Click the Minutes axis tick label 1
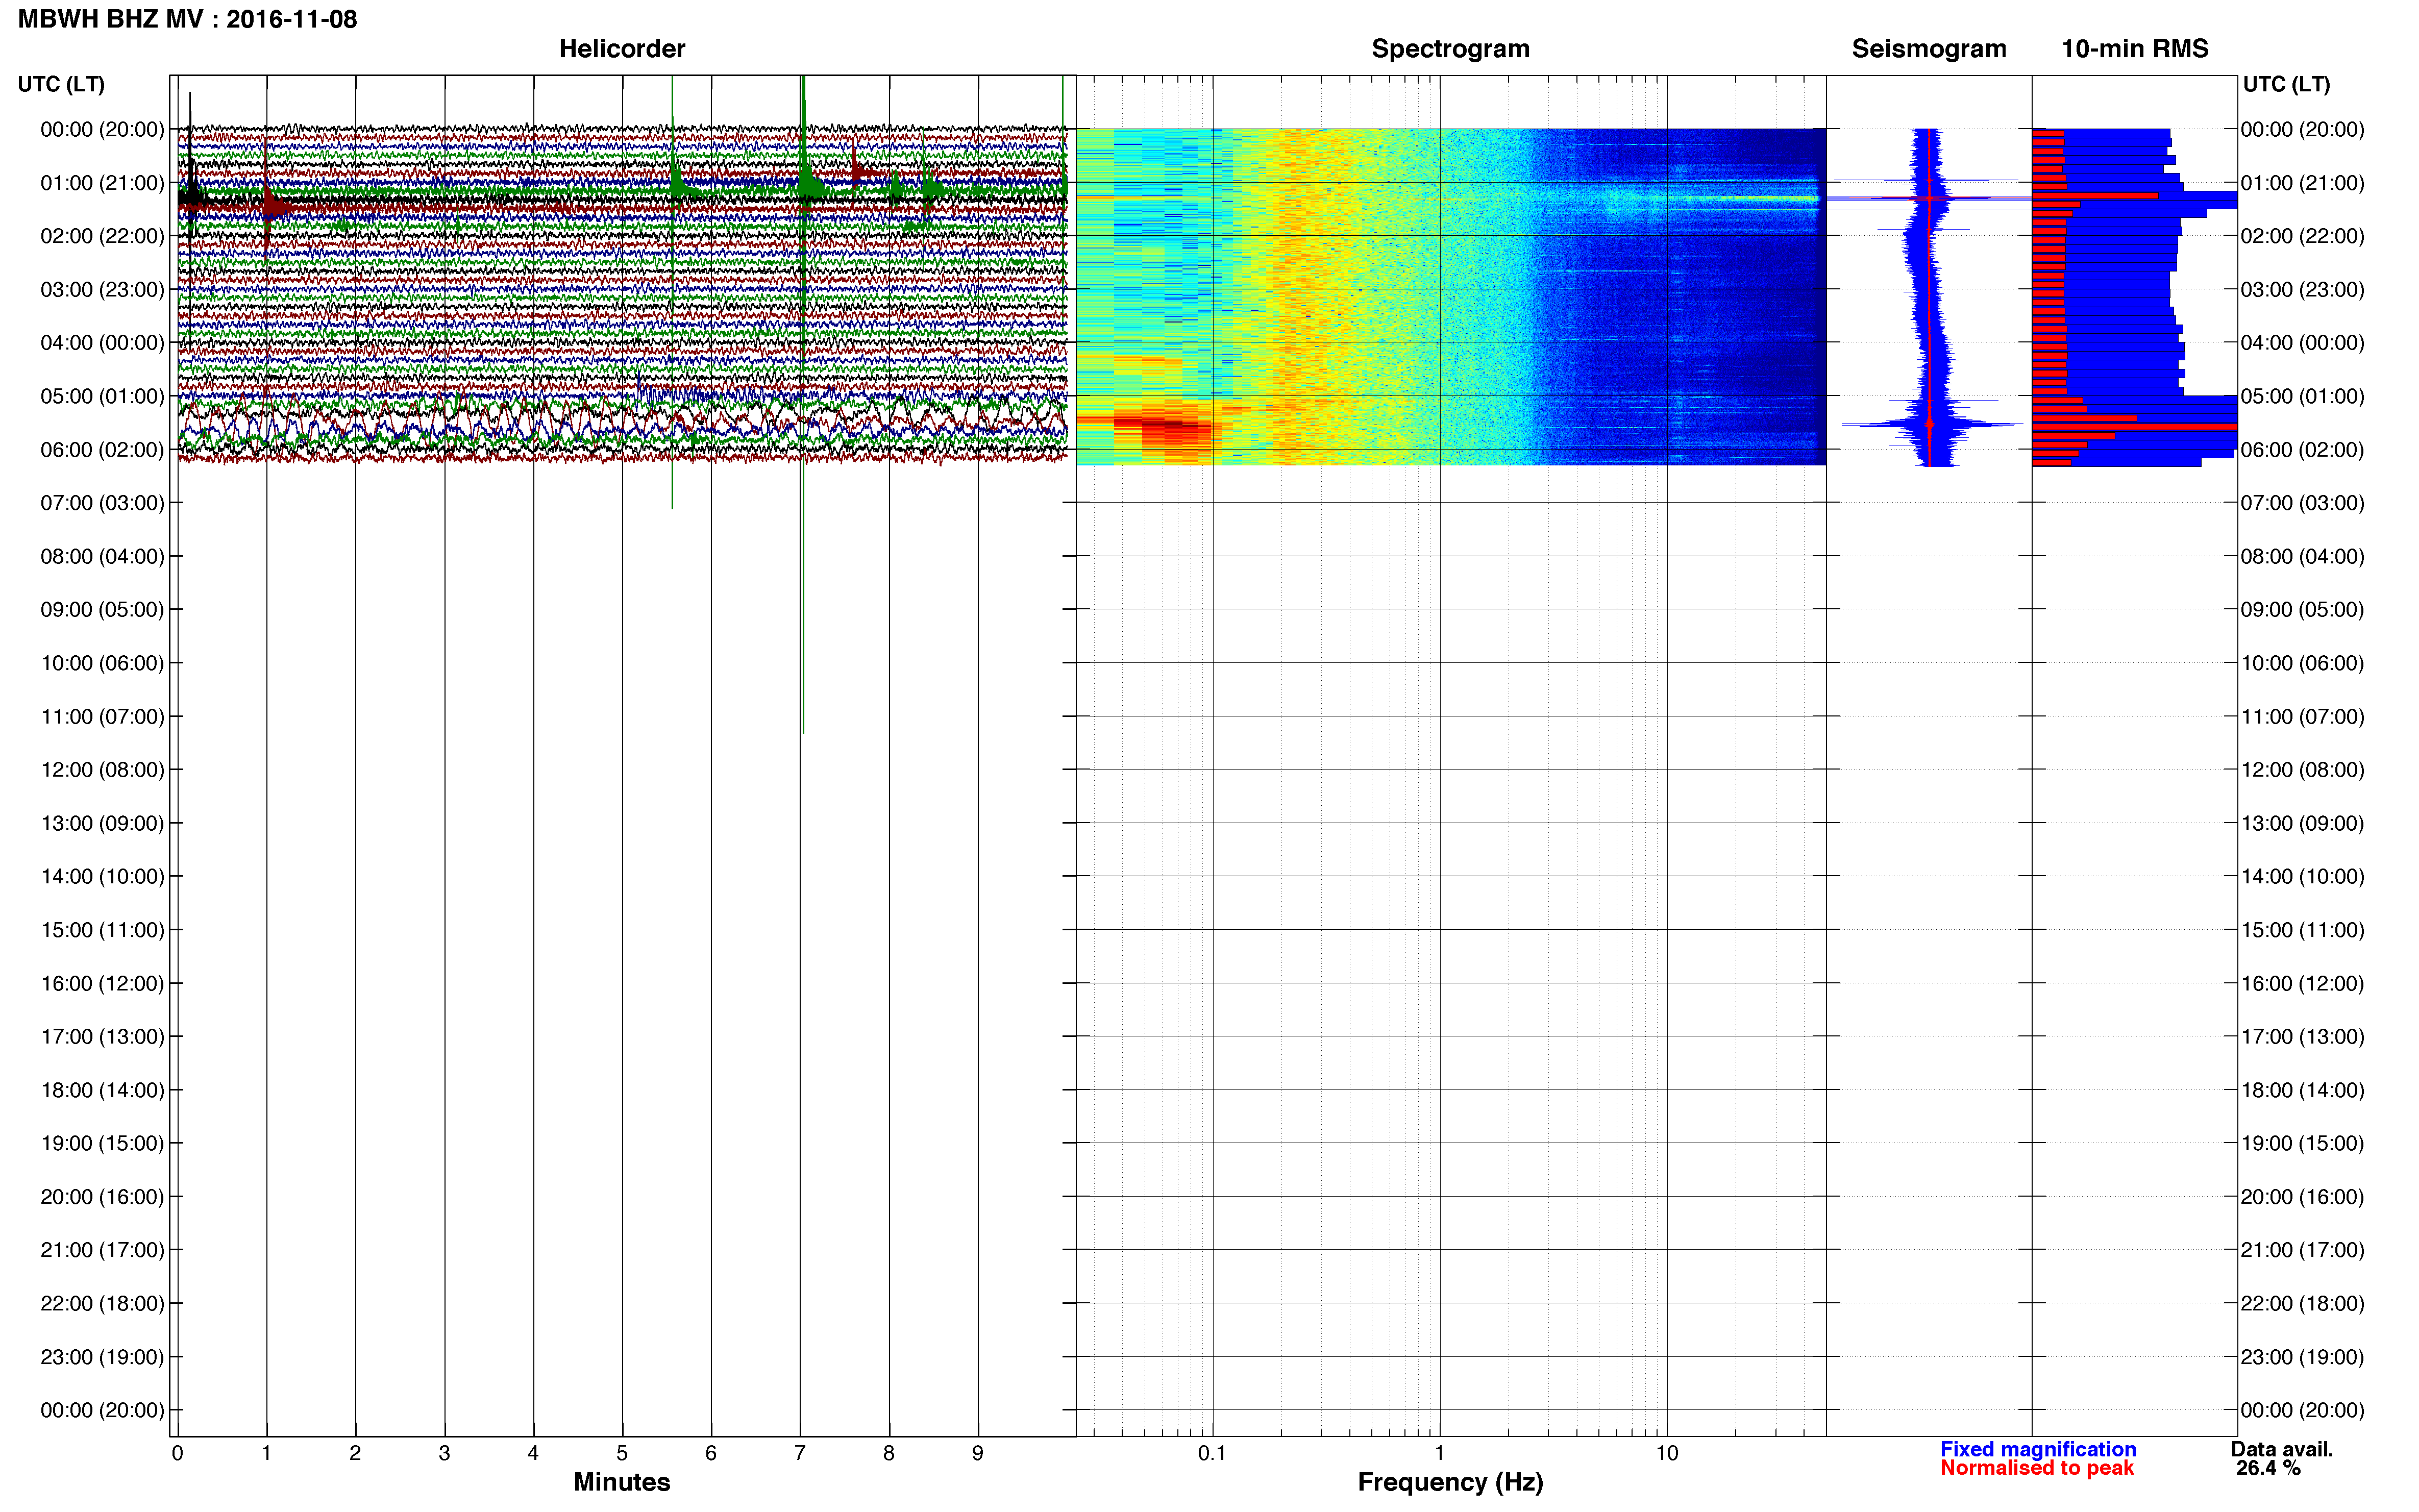This screenshot has height=1512, width=2419. click(x=266, y=1453)
